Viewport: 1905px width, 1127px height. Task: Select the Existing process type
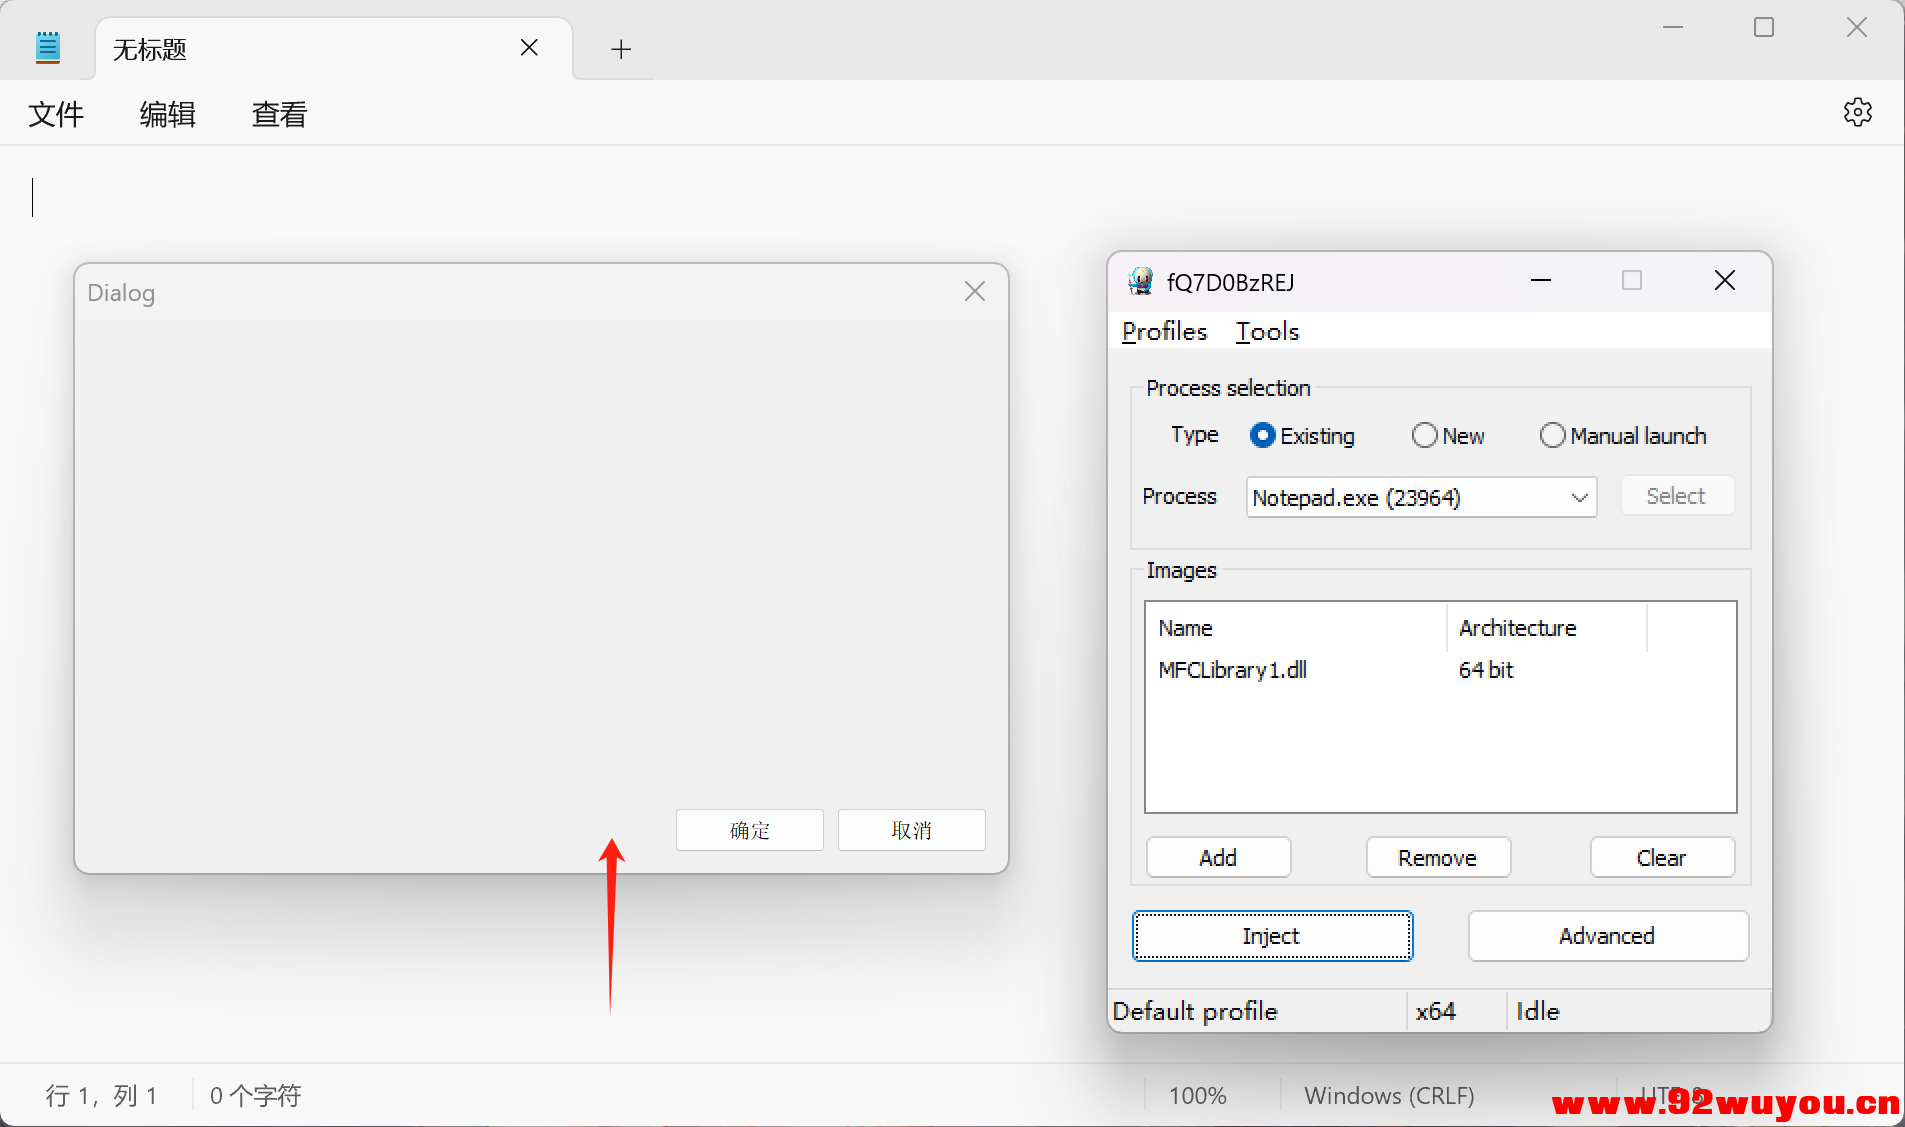1263,436
